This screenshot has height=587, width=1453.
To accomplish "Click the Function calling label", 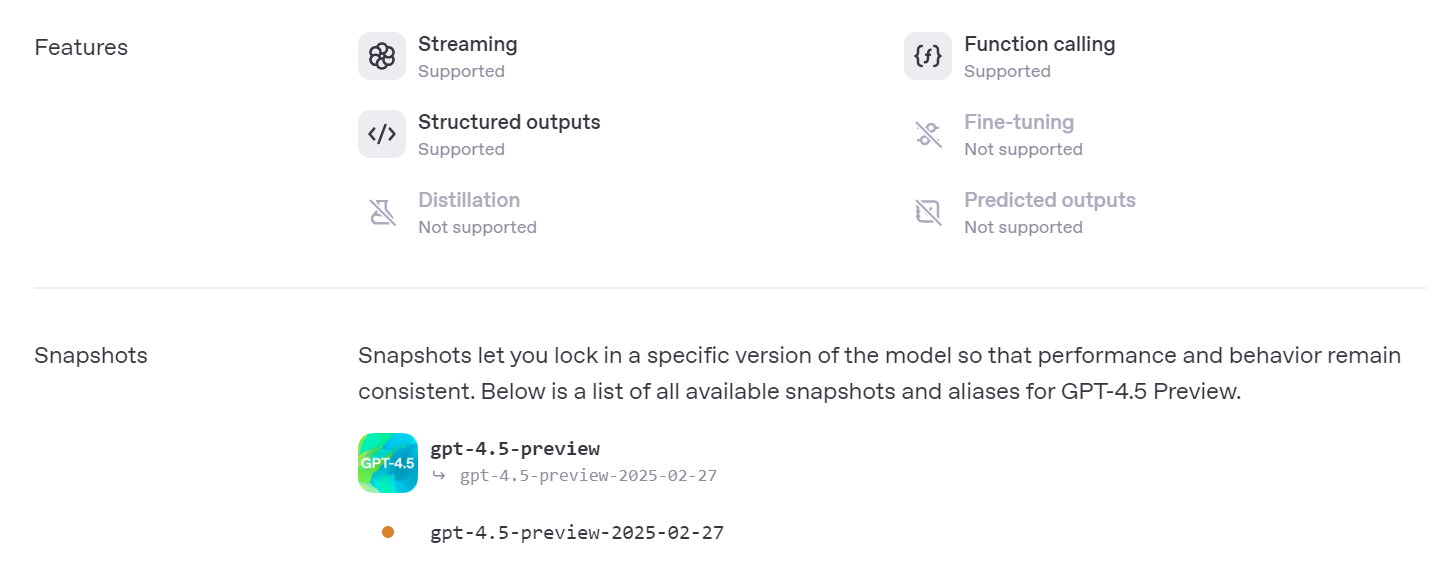I will (x=1040, y=44).
